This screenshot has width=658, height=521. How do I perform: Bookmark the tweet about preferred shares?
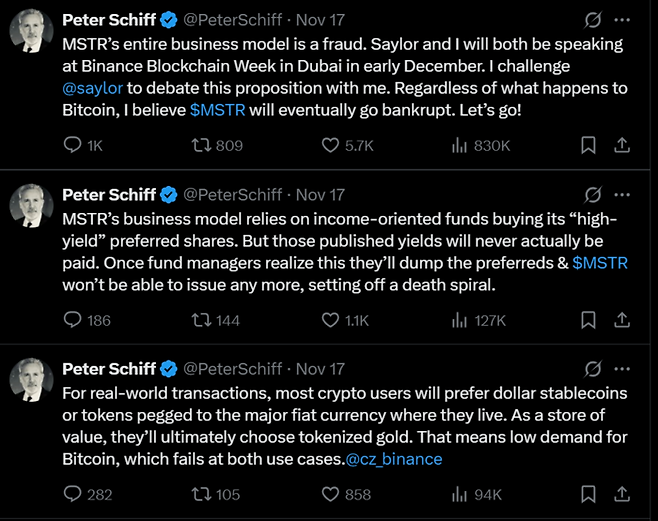588,320
